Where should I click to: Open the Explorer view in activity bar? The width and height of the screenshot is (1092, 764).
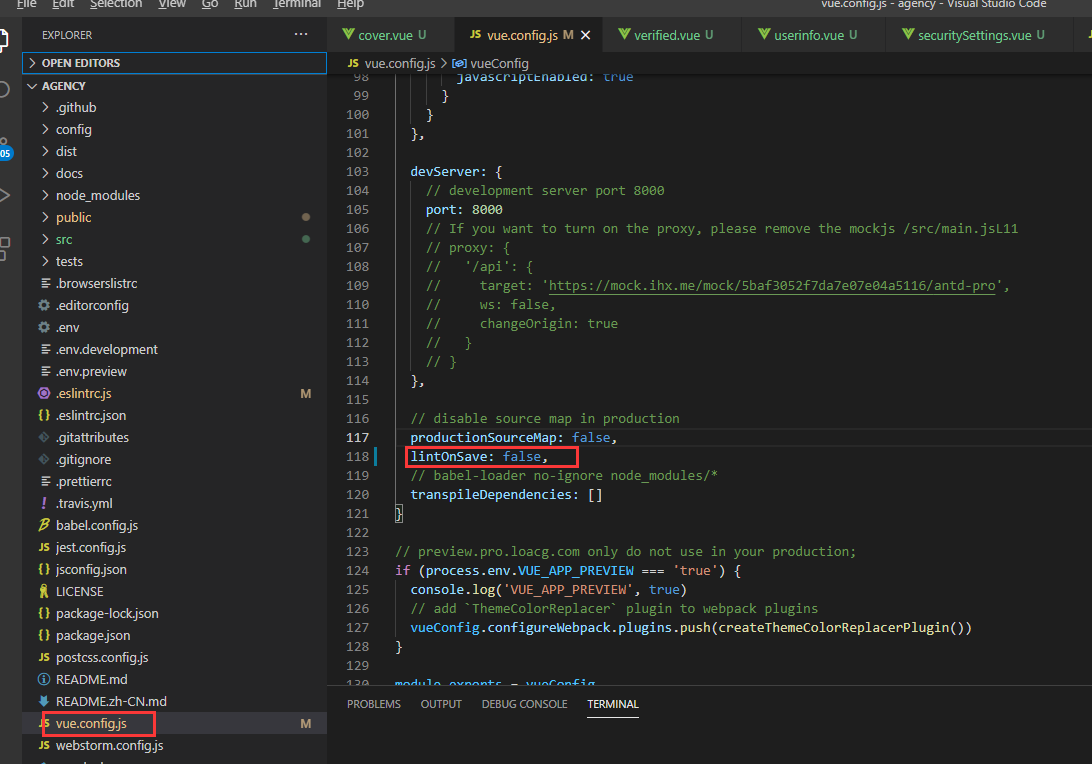coord(4,41)
